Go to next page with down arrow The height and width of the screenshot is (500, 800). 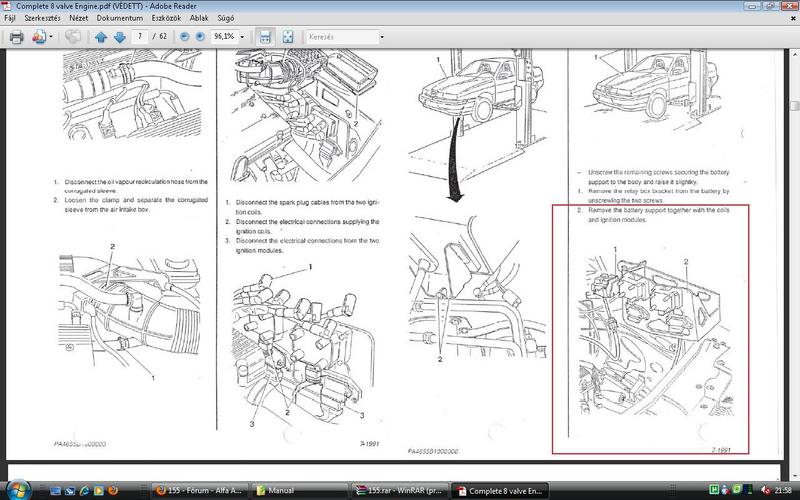click(120, 37)
